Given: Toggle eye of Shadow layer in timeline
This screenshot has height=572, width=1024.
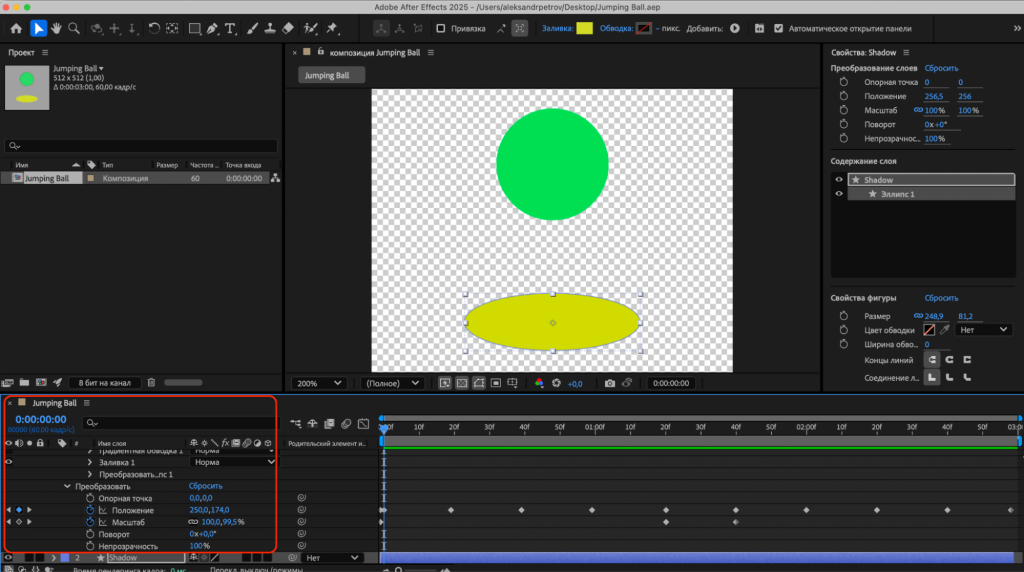Looking at the screenshot, I should 8,558.
